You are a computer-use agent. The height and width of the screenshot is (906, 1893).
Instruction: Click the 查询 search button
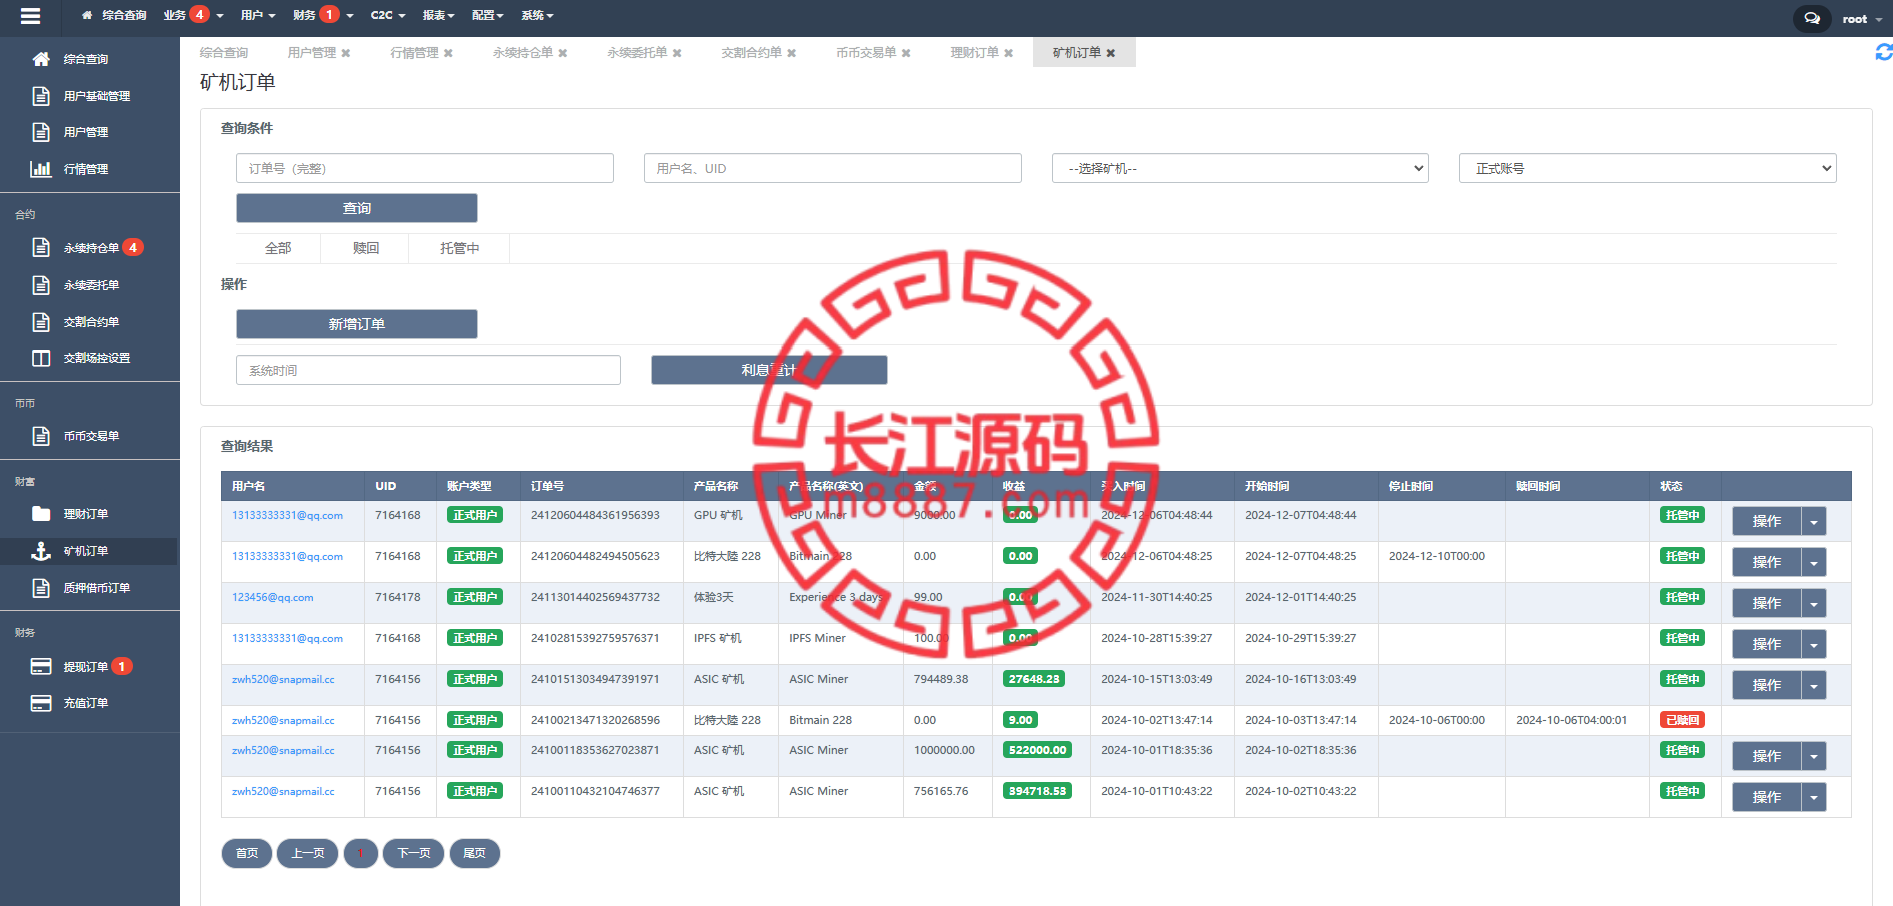pyautogui.click(x=357, y=208)
